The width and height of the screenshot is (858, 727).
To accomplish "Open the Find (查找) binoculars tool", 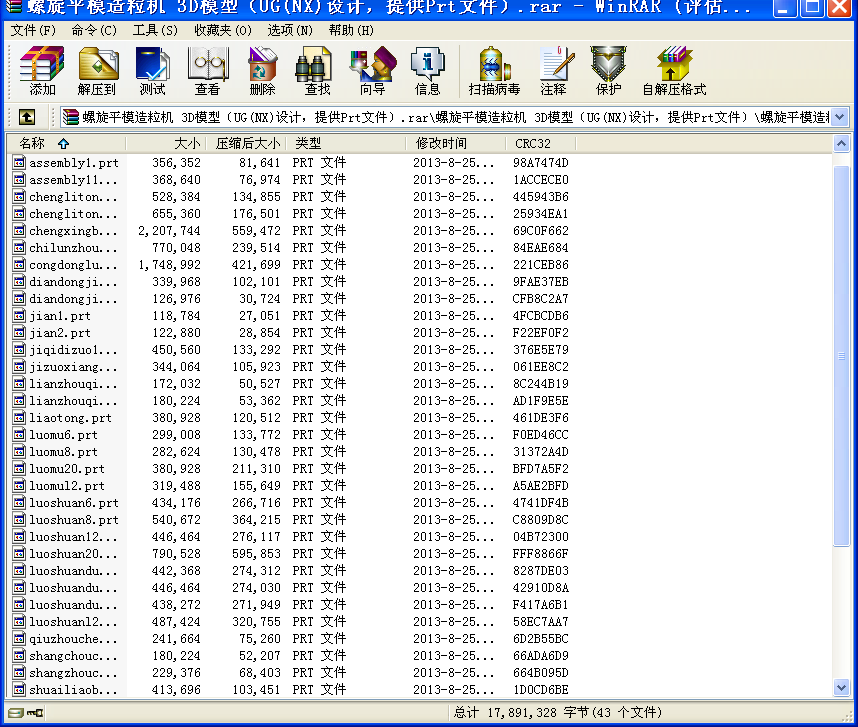I will click(317, 71).
